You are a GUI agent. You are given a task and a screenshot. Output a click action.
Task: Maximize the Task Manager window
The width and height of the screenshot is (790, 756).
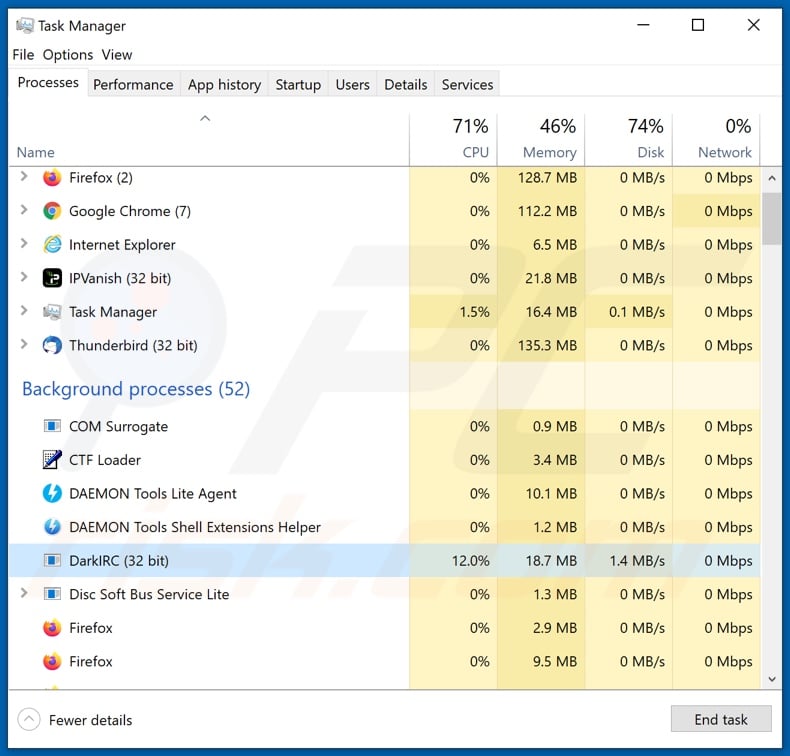[x=698, y=25]
